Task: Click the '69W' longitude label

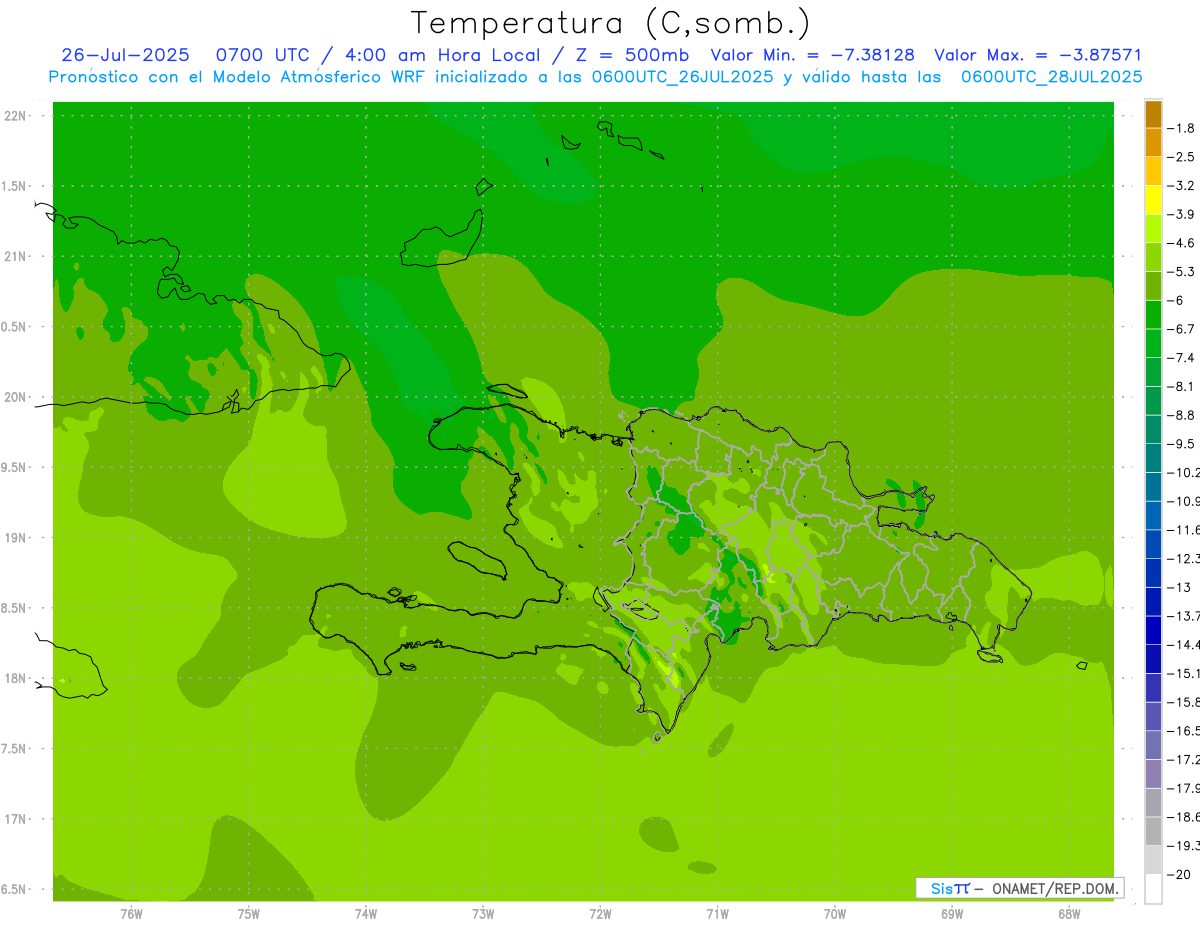Action: (952, 913)
